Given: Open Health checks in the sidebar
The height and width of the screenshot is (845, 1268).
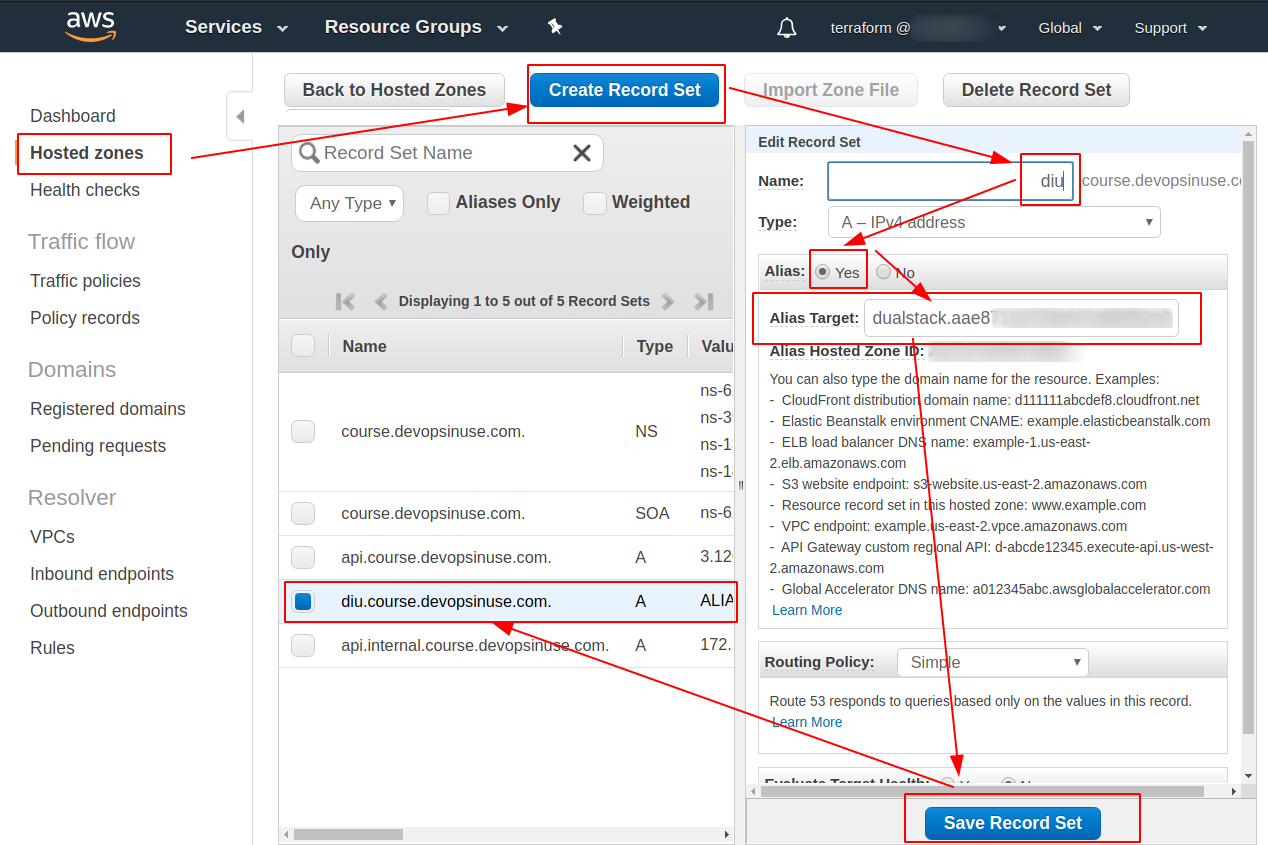Looking at the screenshot, I should (x=85, y=190).
